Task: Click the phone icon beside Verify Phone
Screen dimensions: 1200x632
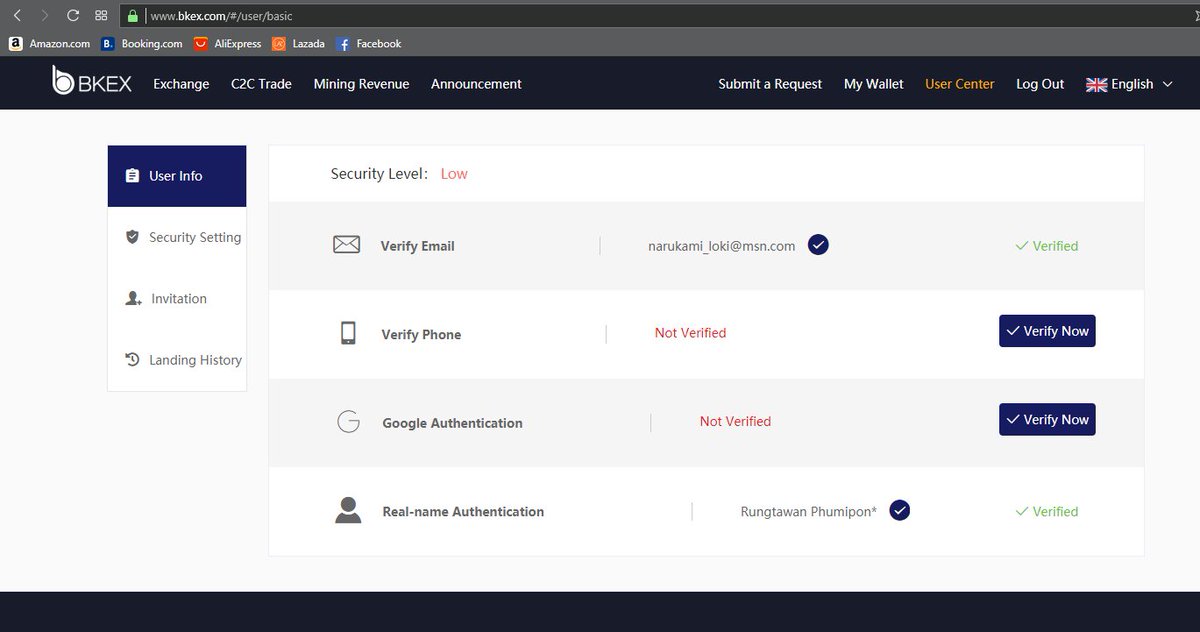Action: [x=348, y=333]
